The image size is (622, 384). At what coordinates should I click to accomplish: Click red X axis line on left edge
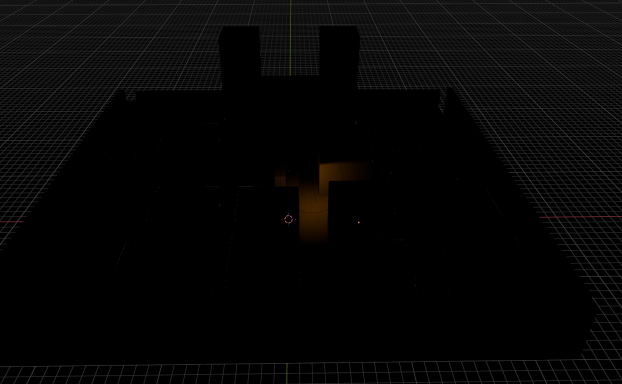tap(11, 221)
